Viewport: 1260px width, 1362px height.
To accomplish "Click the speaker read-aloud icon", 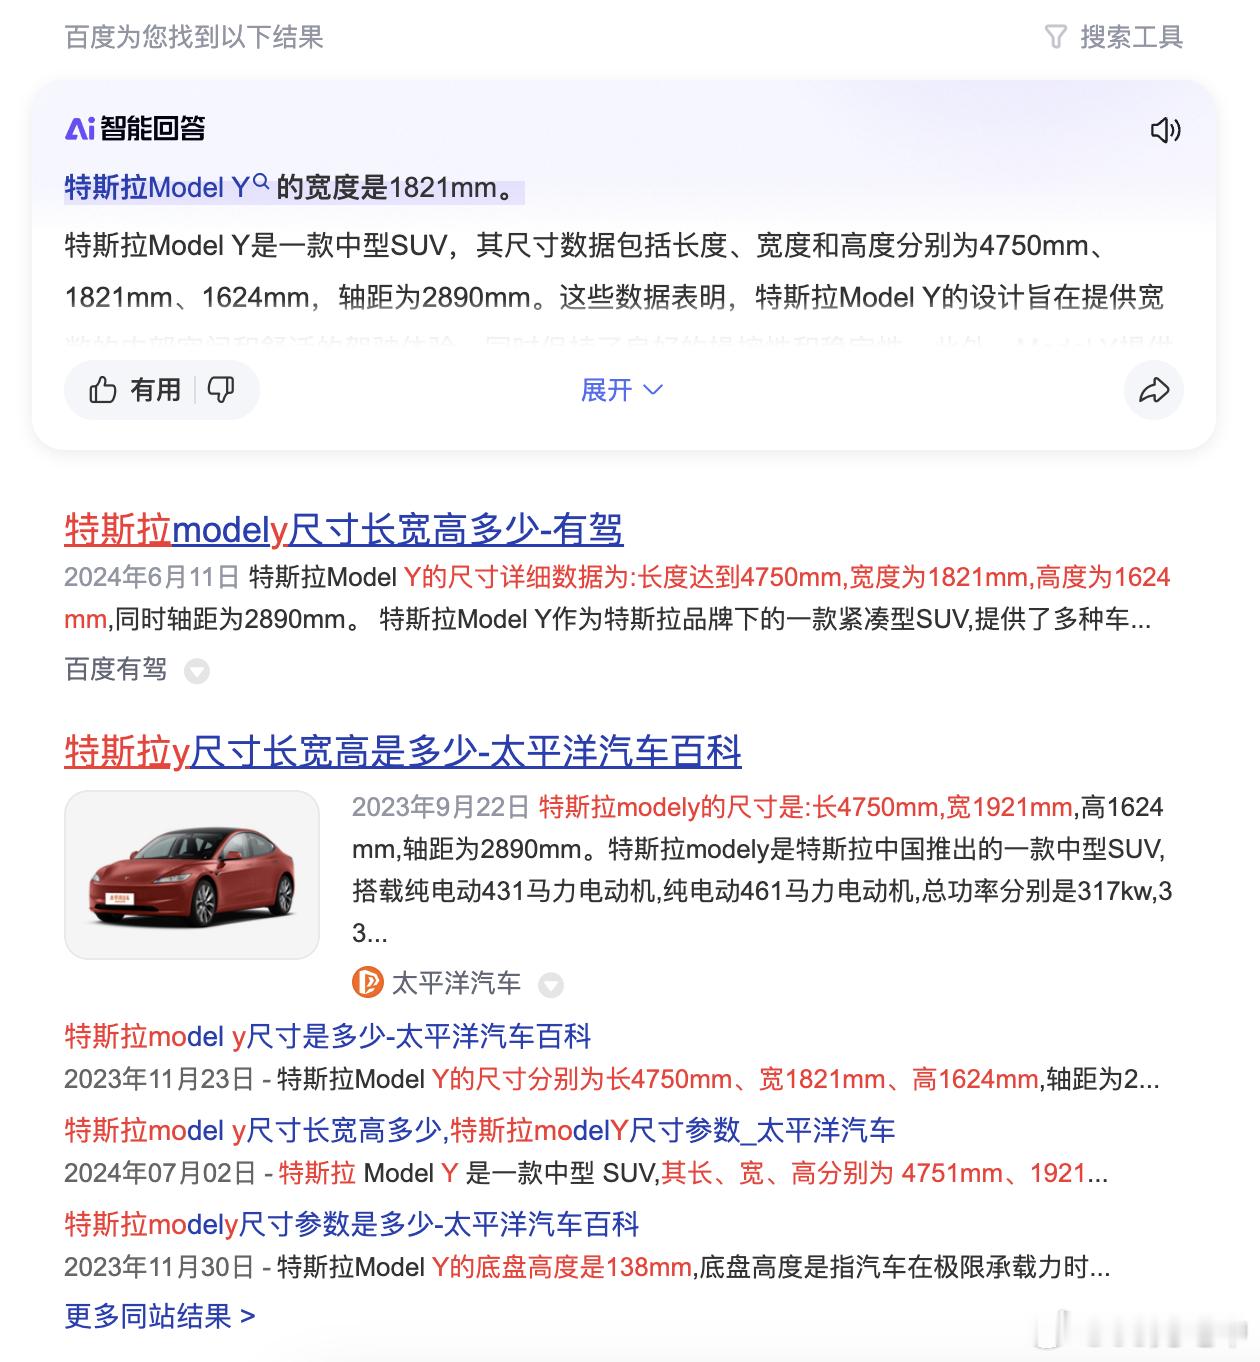I will (1165, 130).
